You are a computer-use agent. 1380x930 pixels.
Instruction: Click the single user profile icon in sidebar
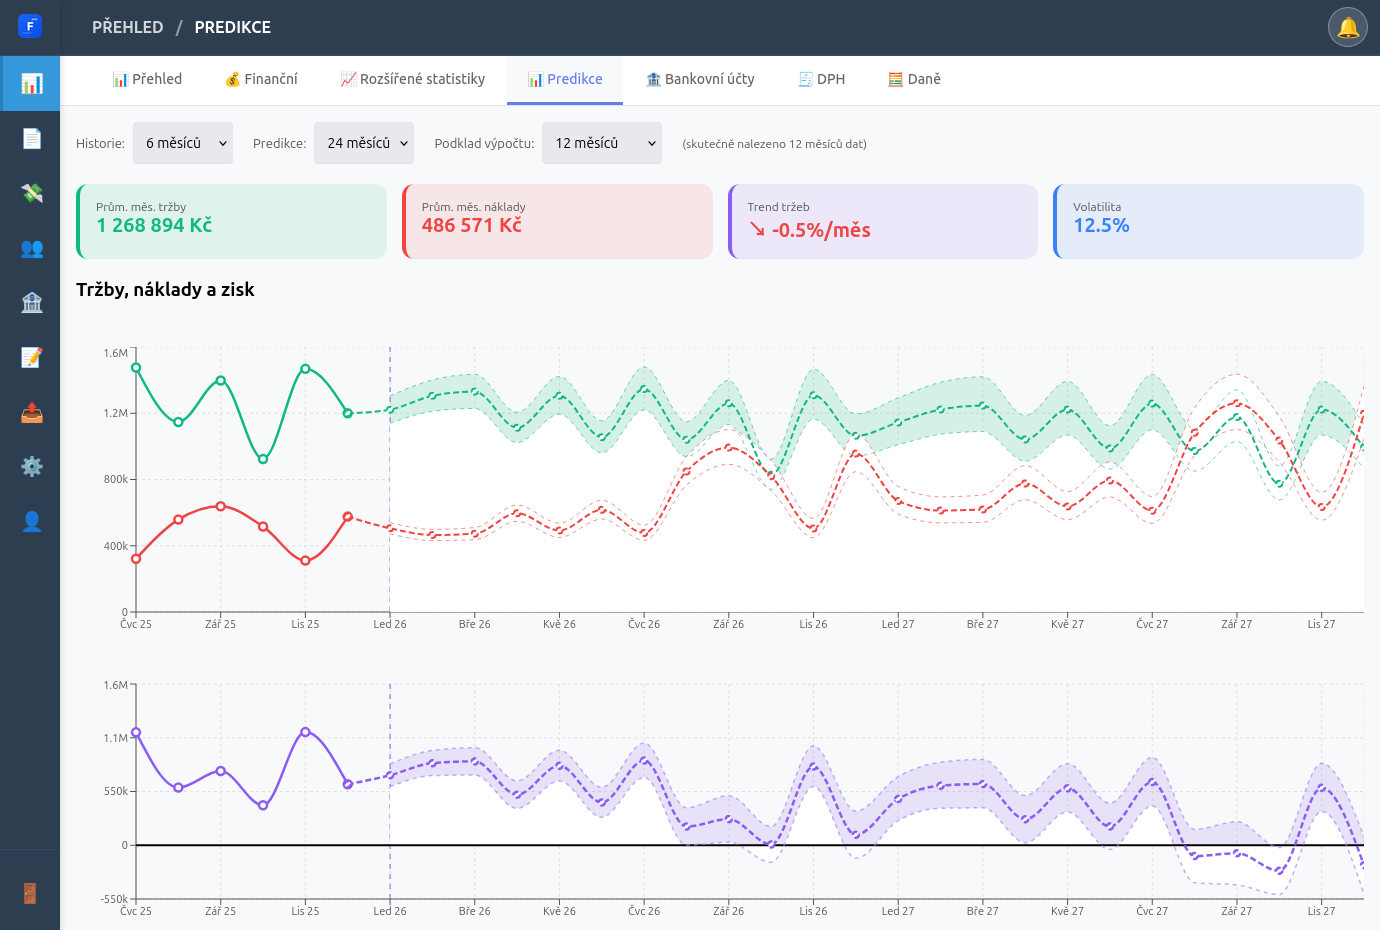point(31,521)
